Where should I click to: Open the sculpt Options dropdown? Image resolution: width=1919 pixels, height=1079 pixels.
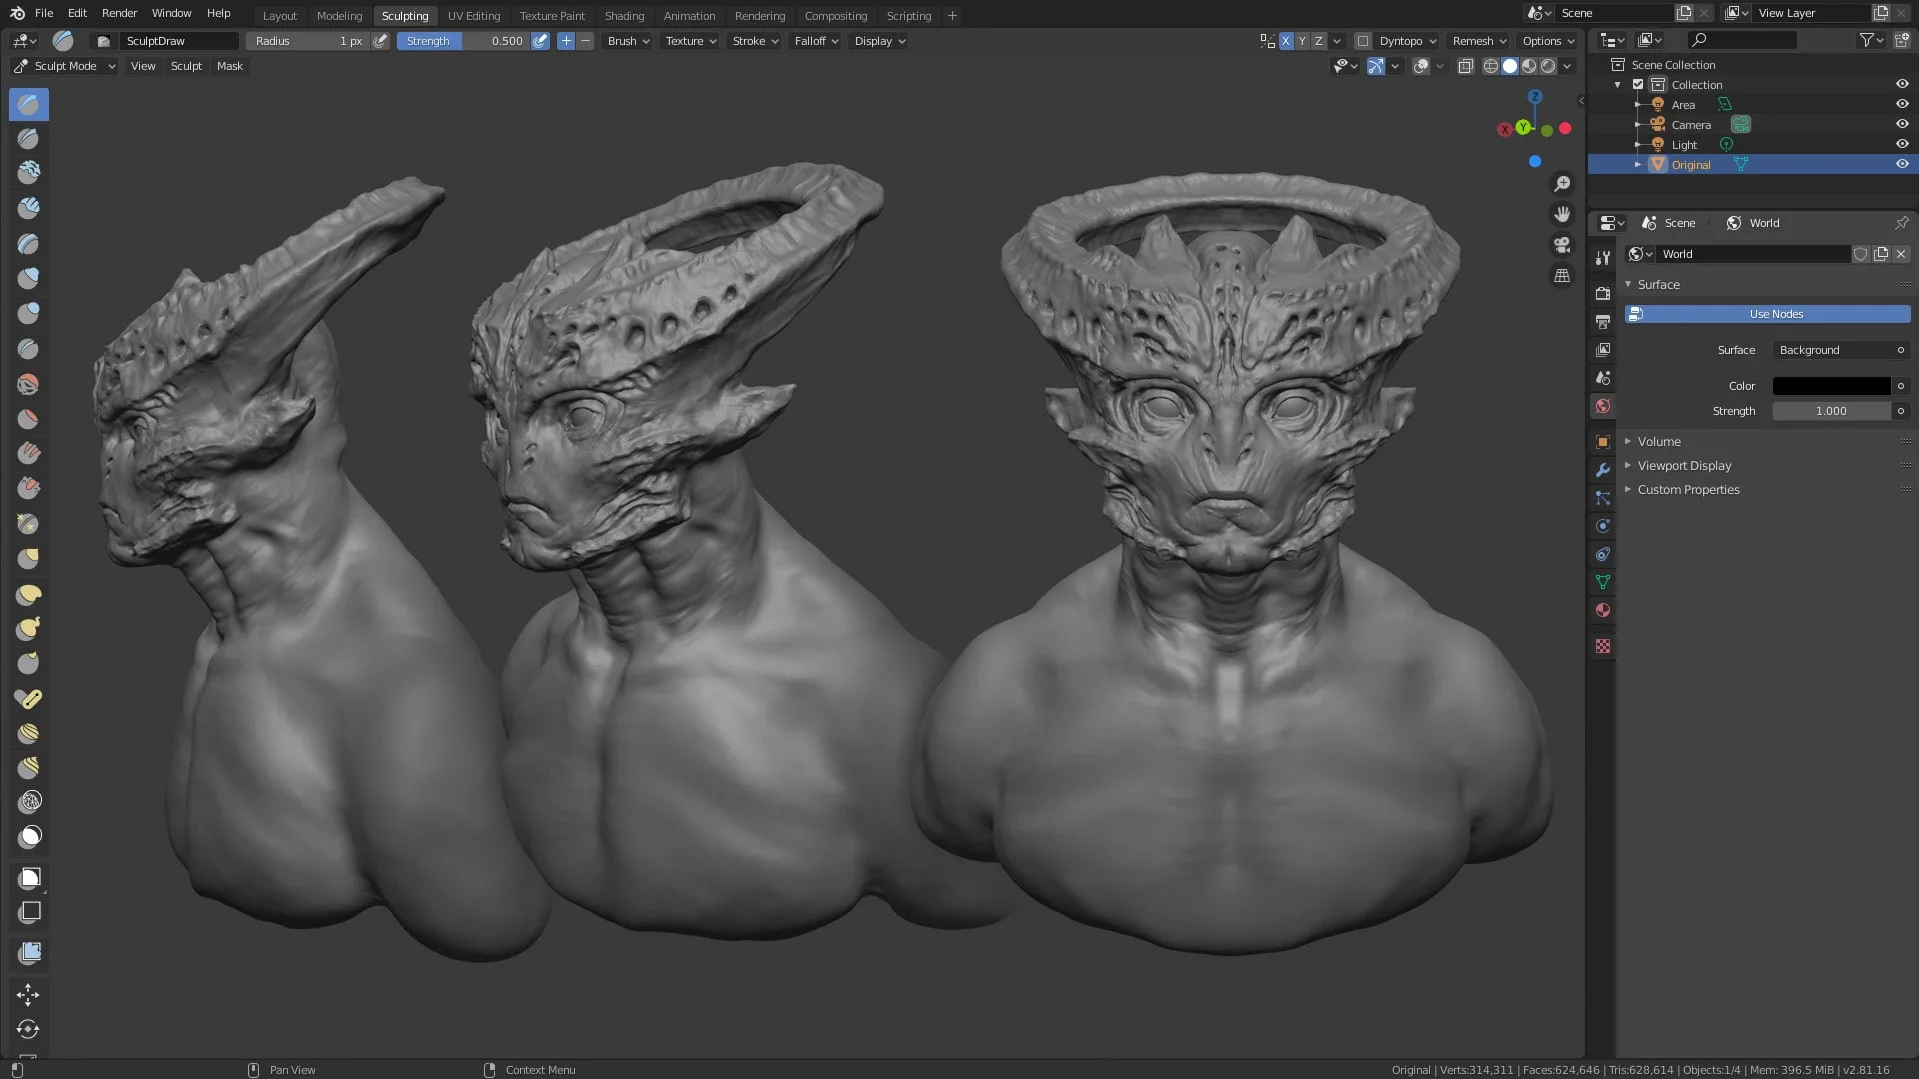pos(1547,41)
